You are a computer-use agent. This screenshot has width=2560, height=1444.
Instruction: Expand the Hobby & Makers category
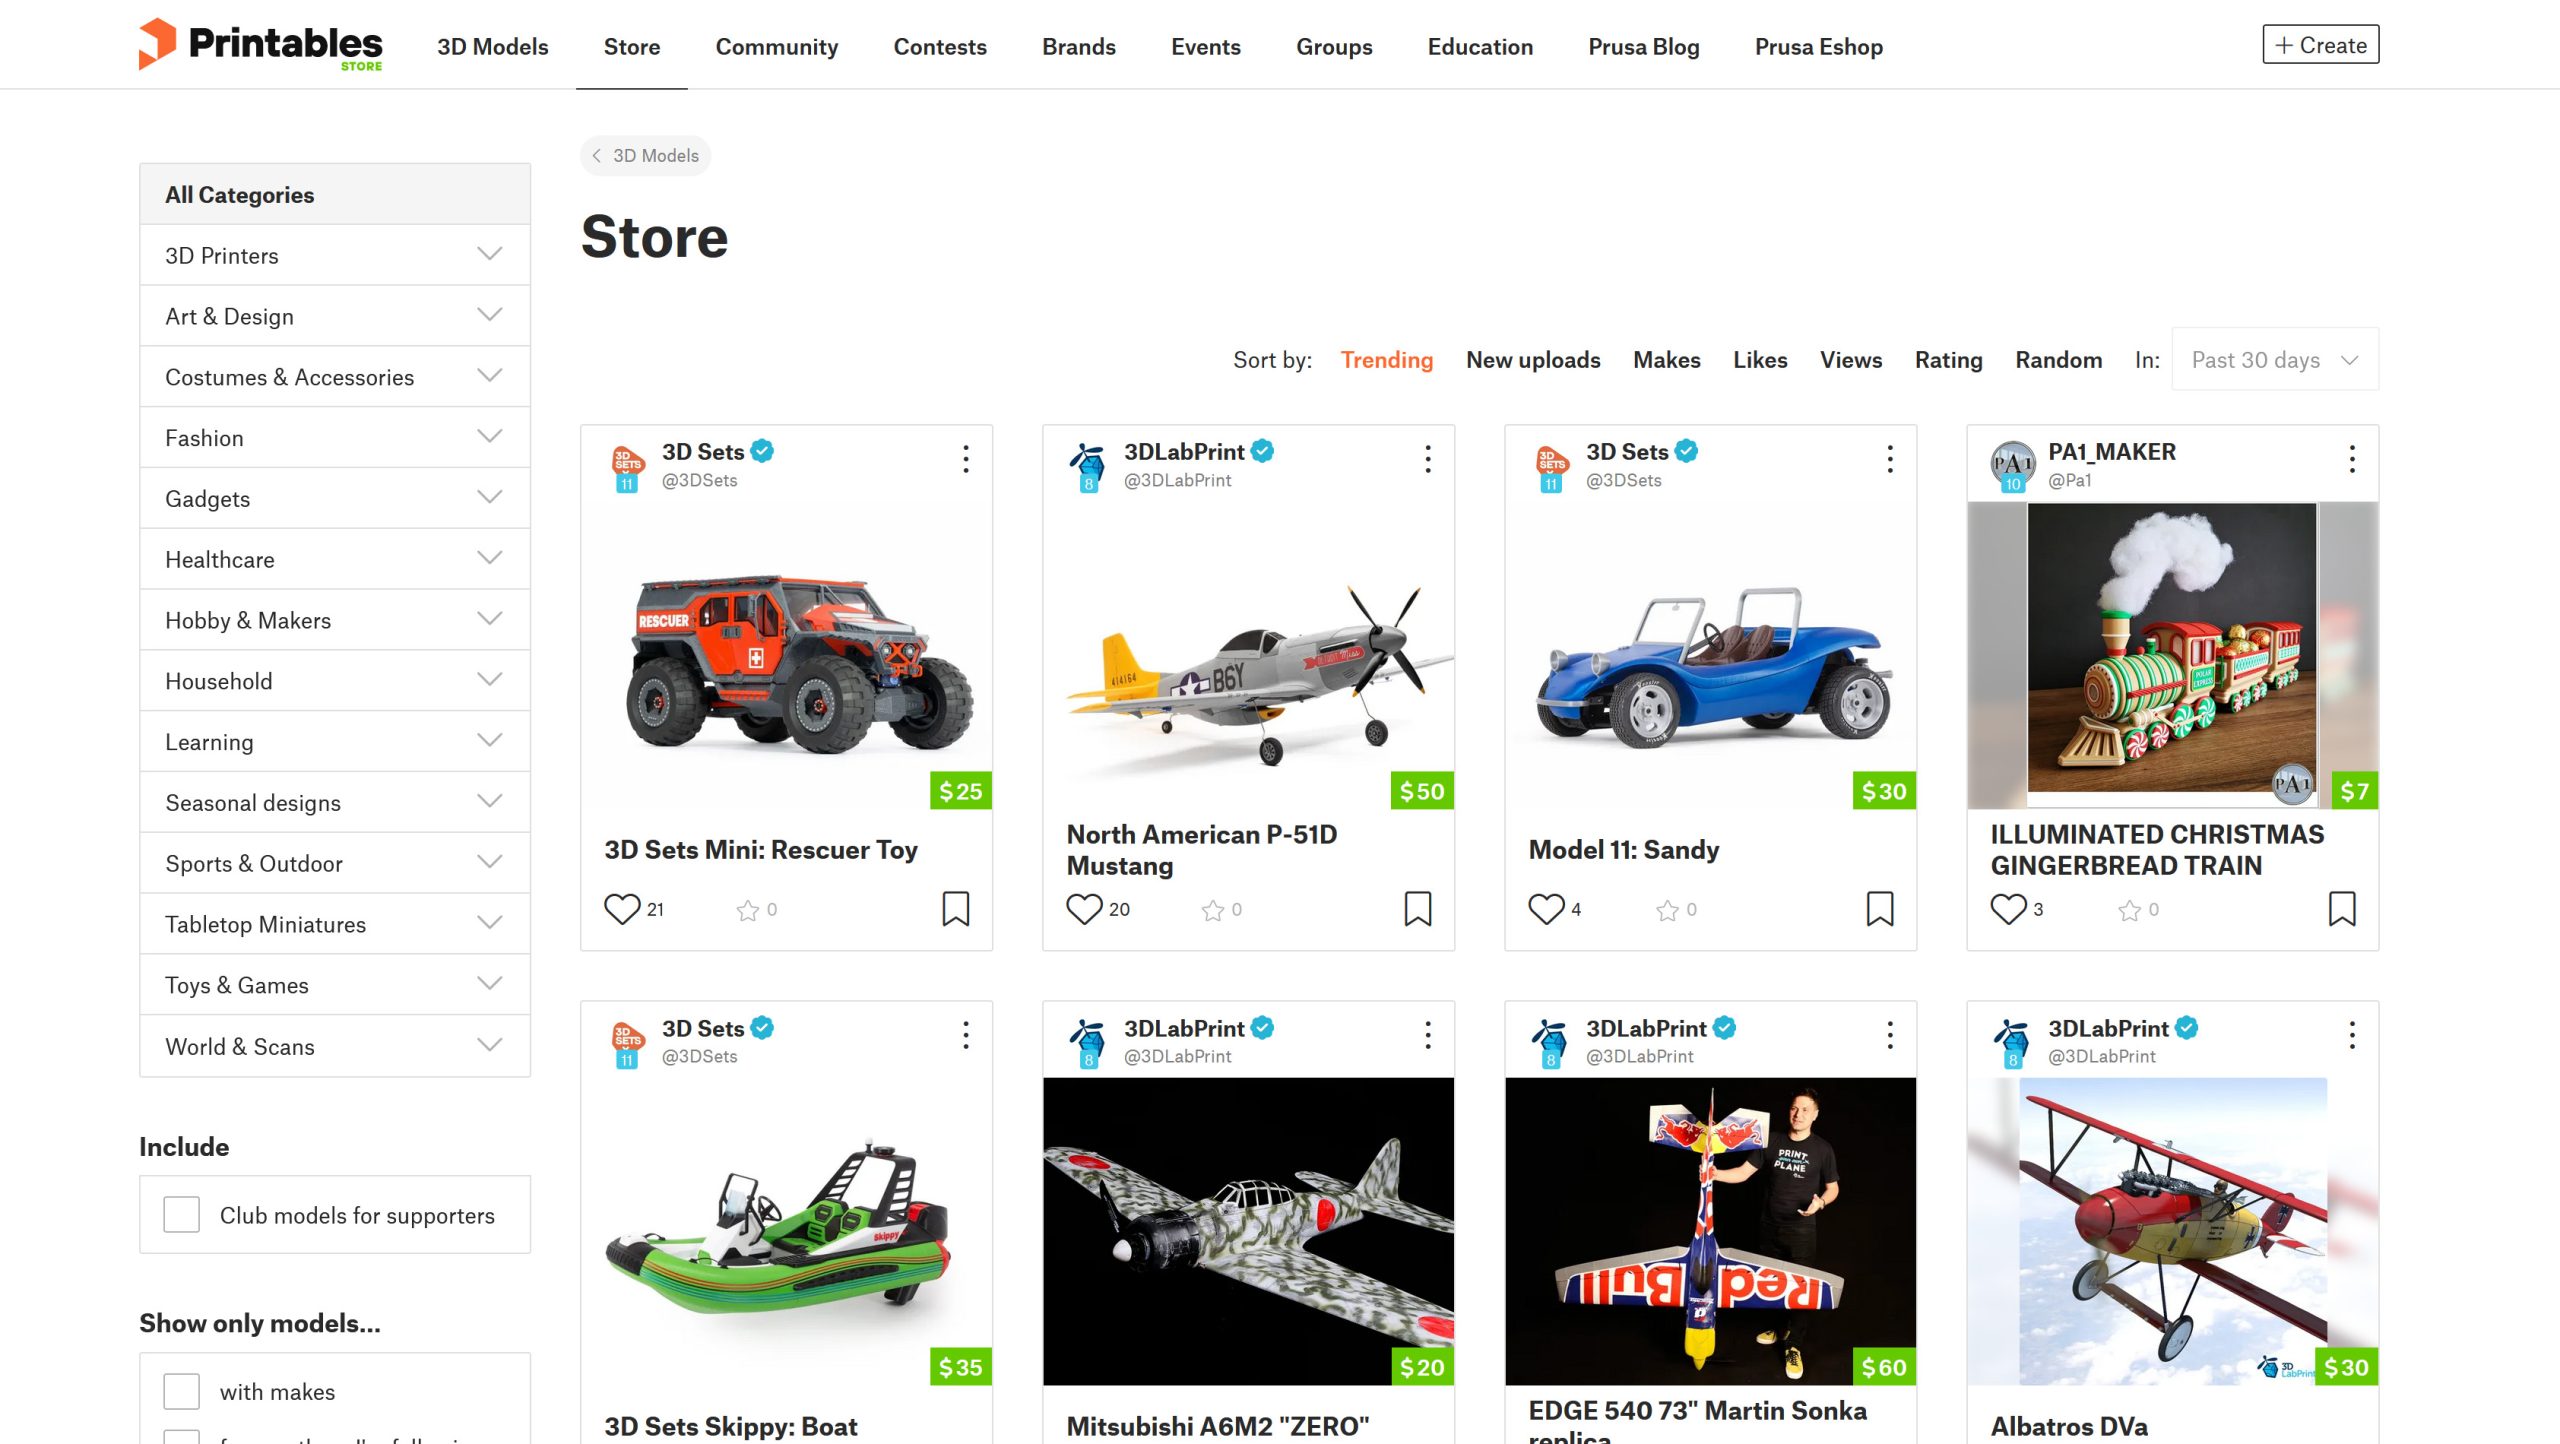pyautogui.click(x=335, y=620)
